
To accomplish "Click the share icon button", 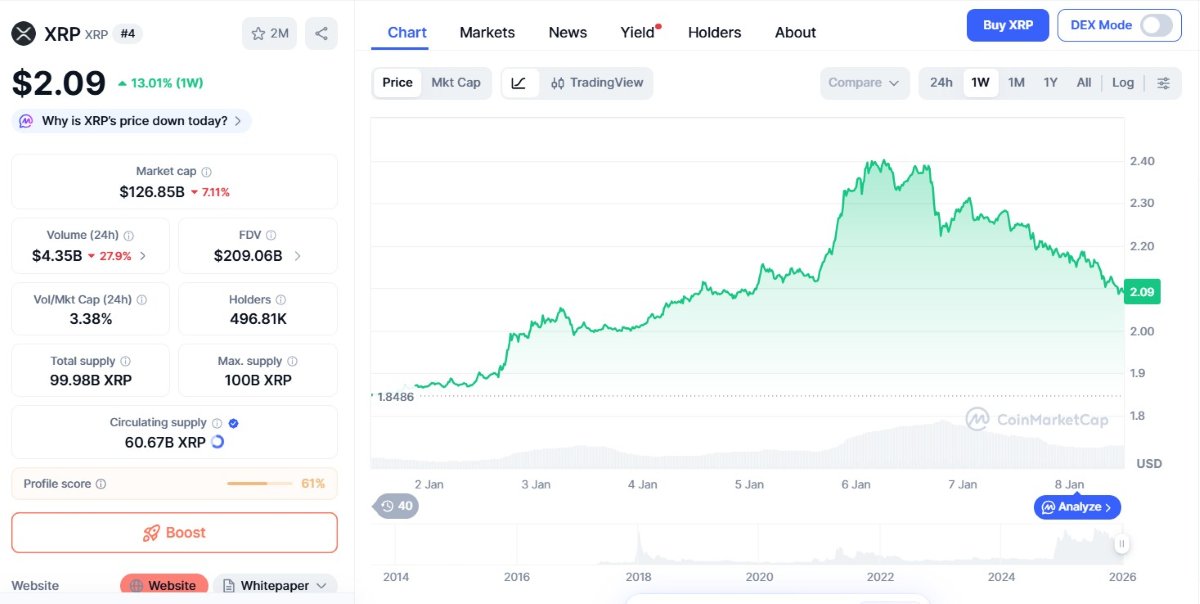I will [x=321, y=33].
